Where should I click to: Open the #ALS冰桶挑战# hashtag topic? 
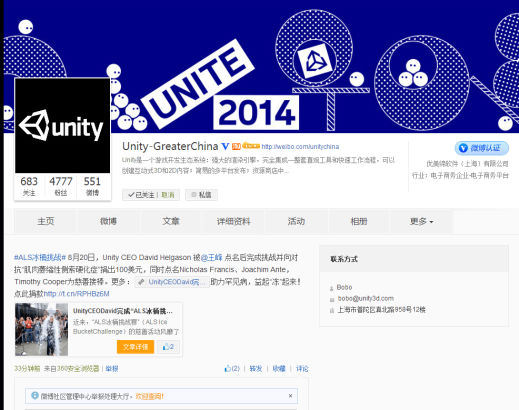pos(40,257)
